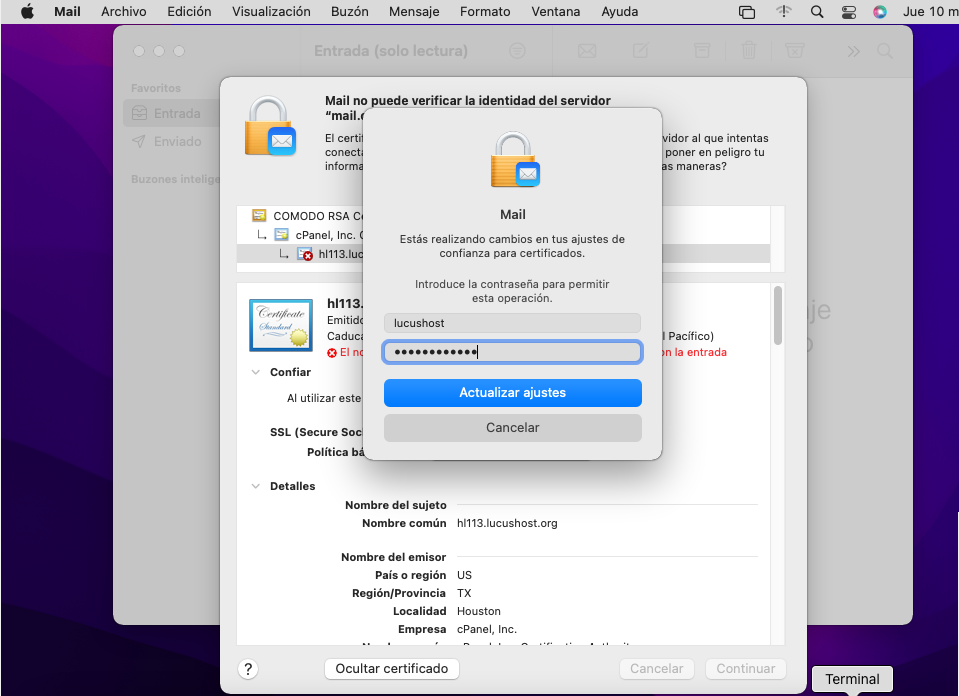Click the Actualizar ajustes button
Screen dimensions: 959x696
click(x=513, y=393)
